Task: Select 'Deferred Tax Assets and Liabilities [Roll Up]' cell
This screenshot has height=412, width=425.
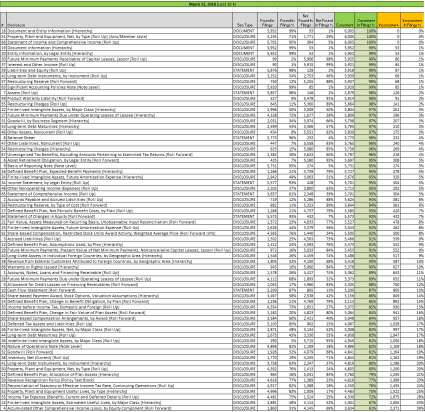Action: tap(119, 324)
